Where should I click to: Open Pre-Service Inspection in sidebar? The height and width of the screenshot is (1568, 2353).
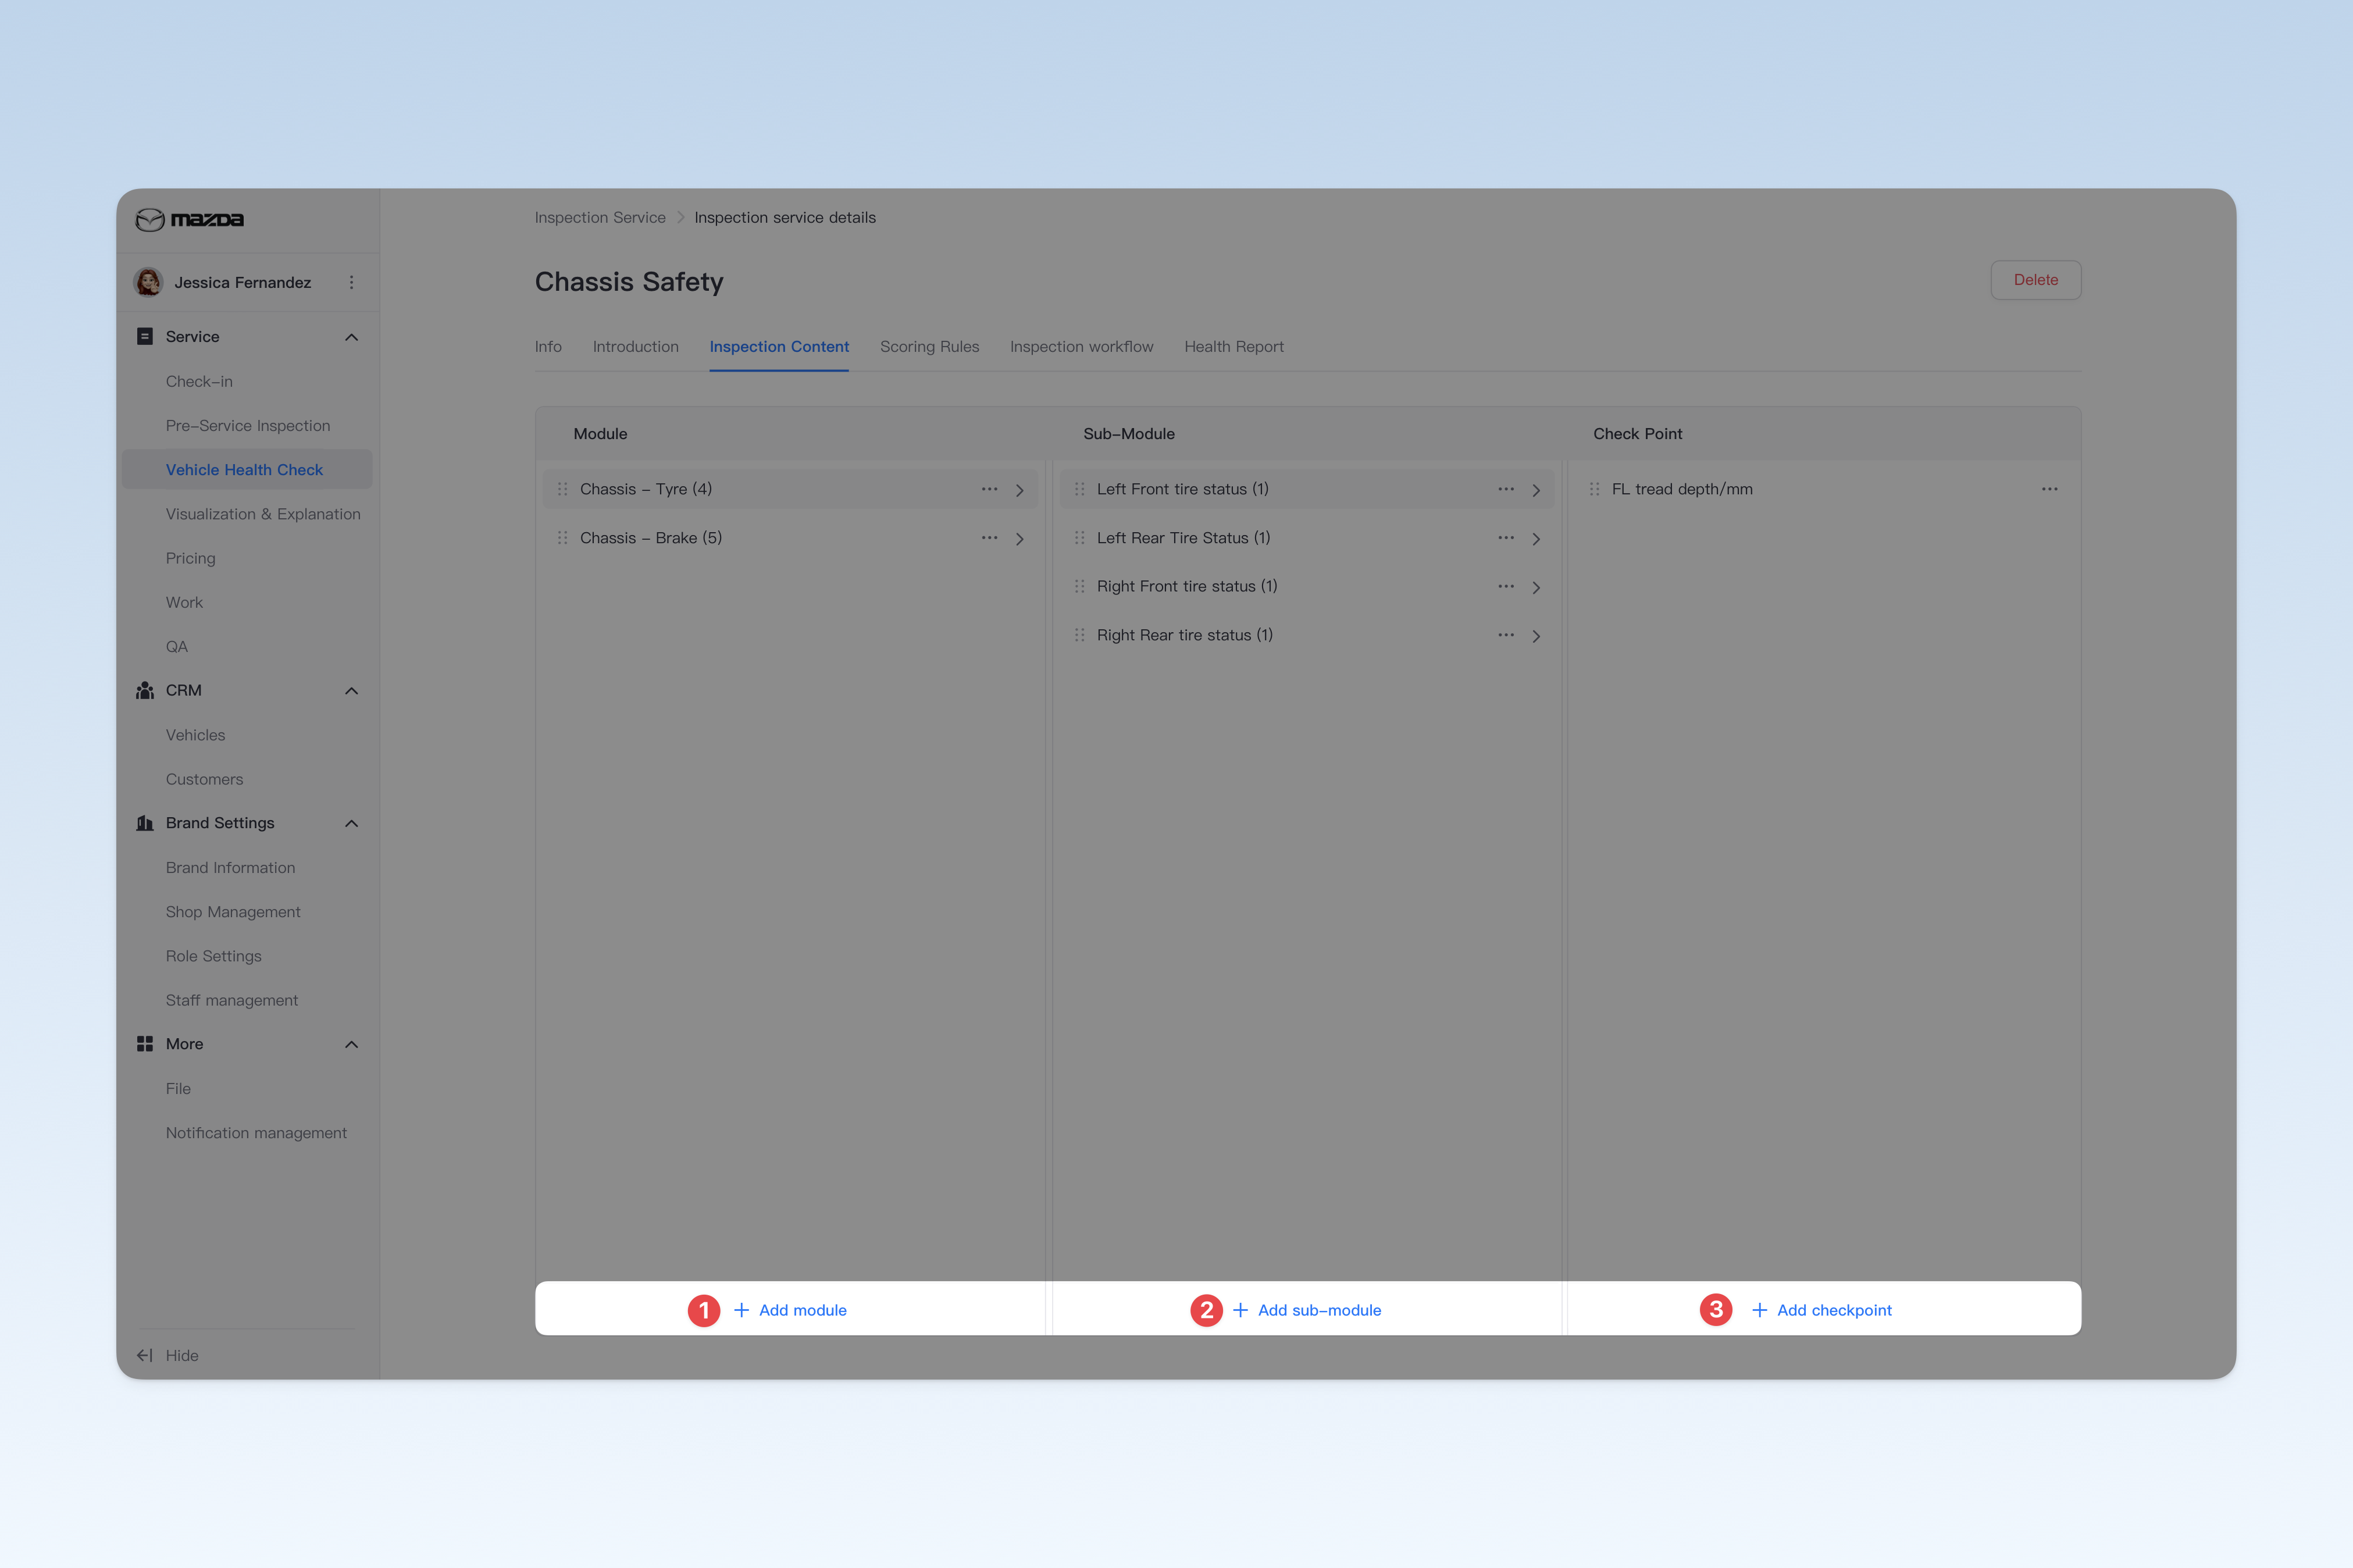(248, 425)
